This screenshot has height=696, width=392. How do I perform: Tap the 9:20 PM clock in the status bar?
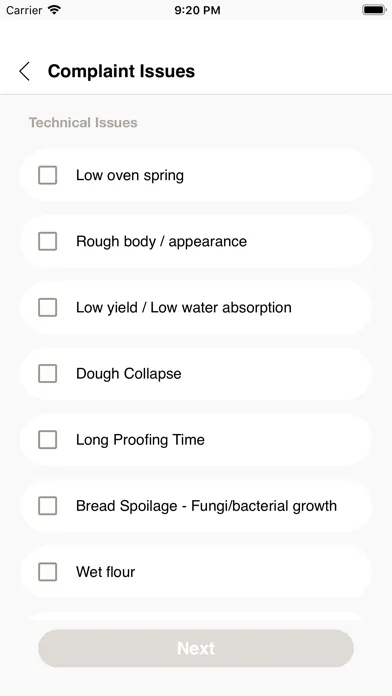(x=197, y=10)
